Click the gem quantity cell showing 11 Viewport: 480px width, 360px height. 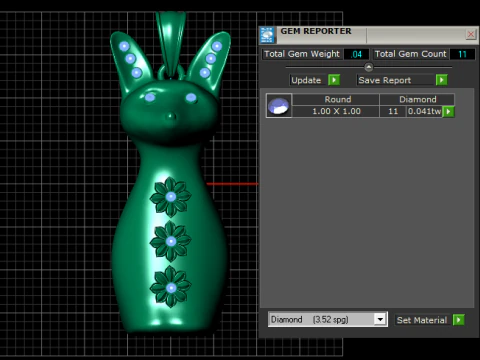(393, 111)
